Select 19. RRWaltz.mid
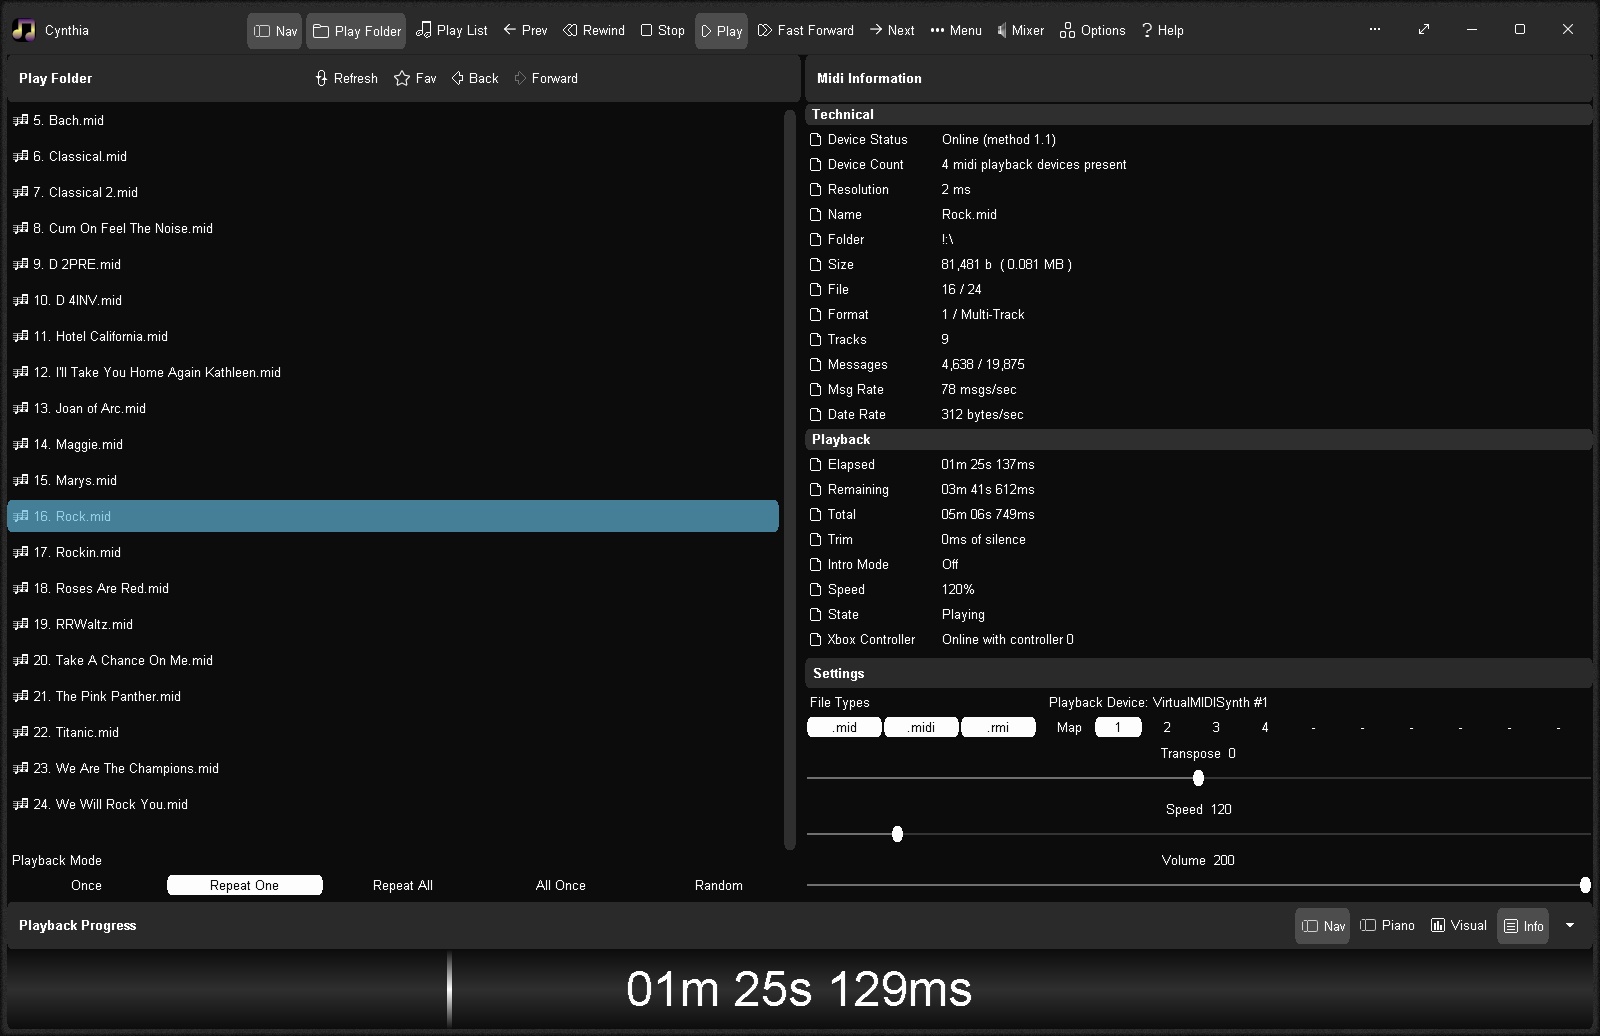The height and width of the screenshot is (1036, 1600). [x=393, y=624]
